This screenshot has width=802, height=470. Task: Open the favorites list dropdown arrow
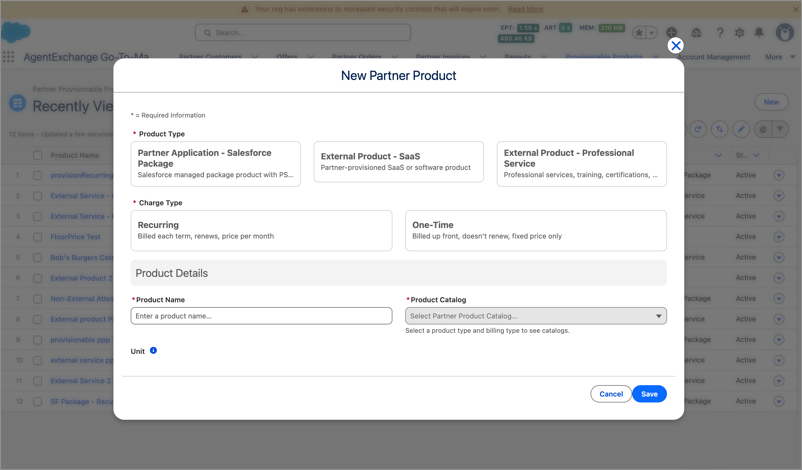click(652, 33)
